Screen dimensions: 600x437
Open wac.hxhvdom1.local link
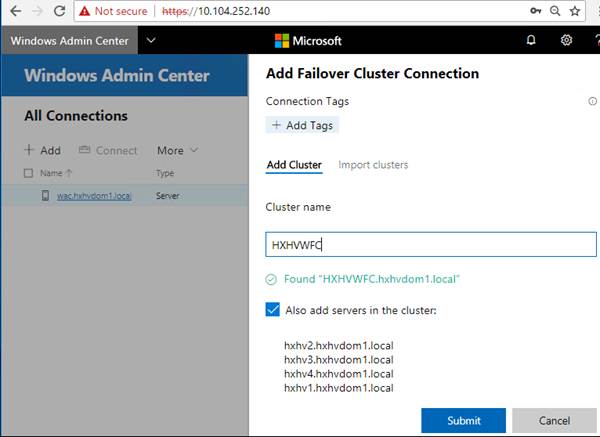(x=94, y=196)
